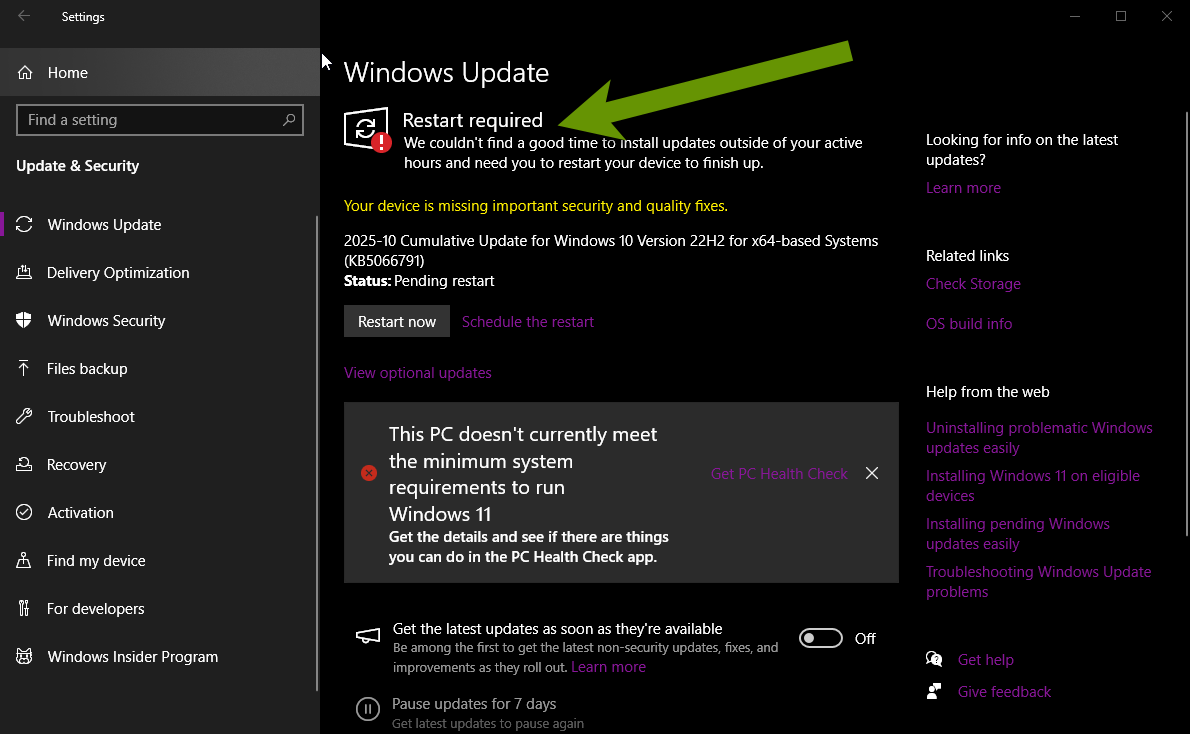The width and height of the screenshot is (1190, 734).
Task: Open the Activation settings page
Action: click(x=80, y=513)
